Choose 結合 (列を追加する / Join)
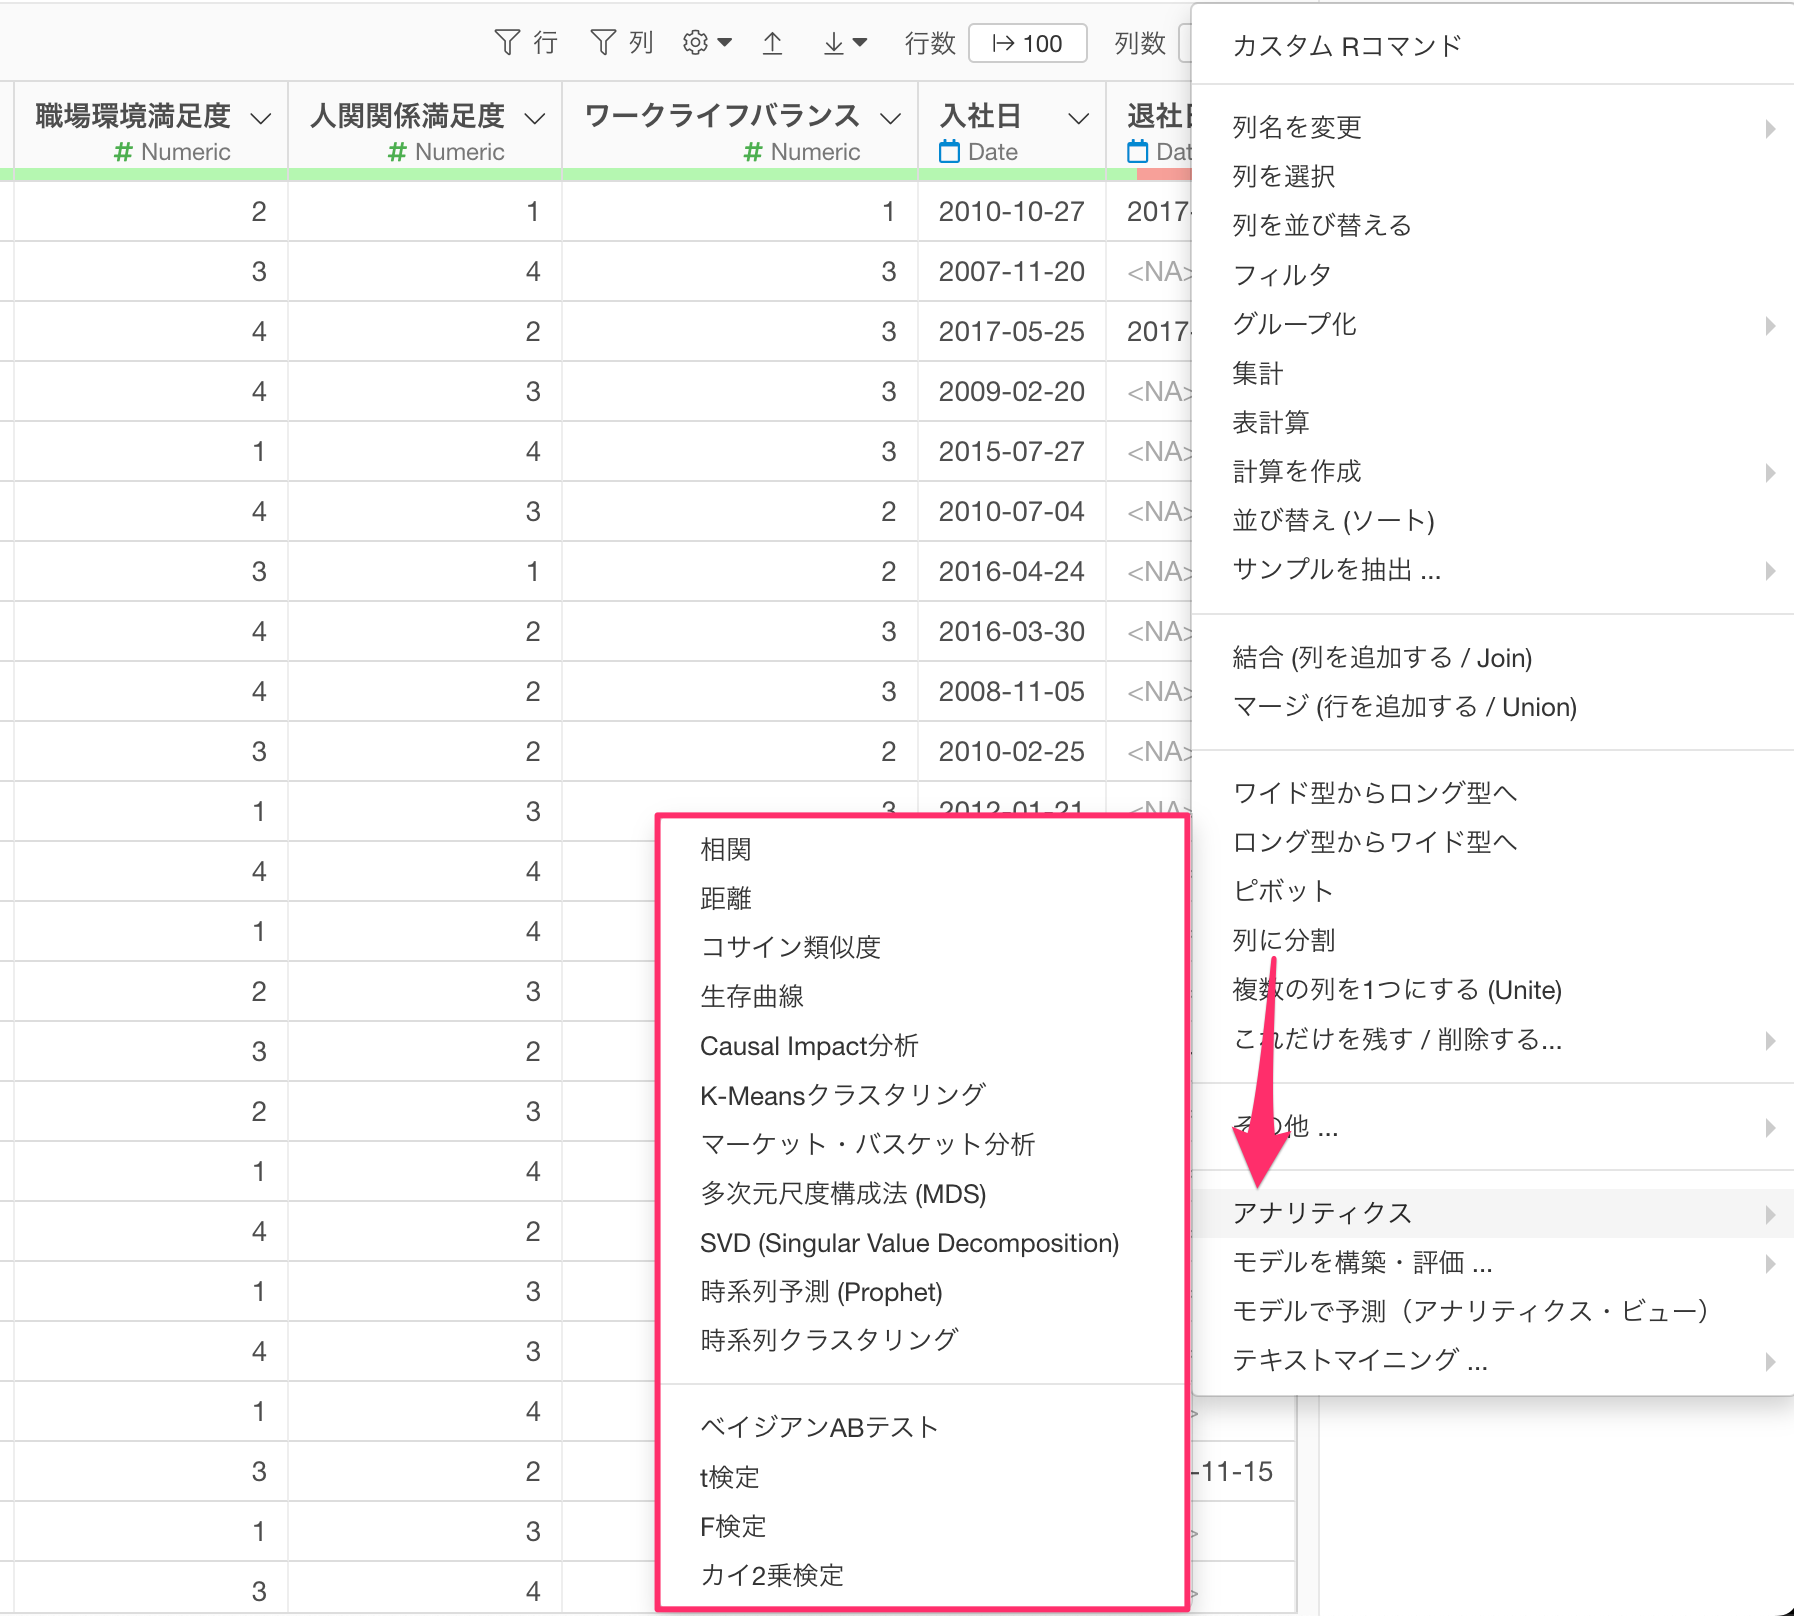1794x1616 pixels. click(1382, 658)
